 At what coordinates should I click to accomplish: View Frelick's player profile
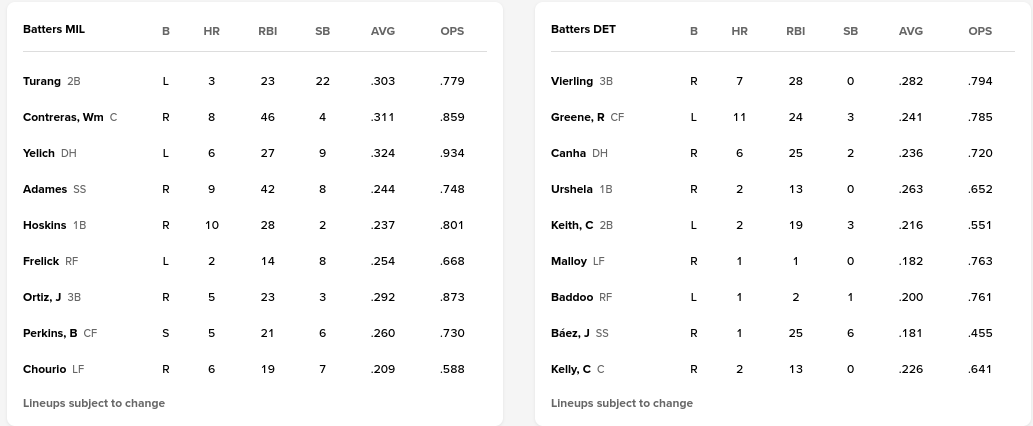click(41, 261)
